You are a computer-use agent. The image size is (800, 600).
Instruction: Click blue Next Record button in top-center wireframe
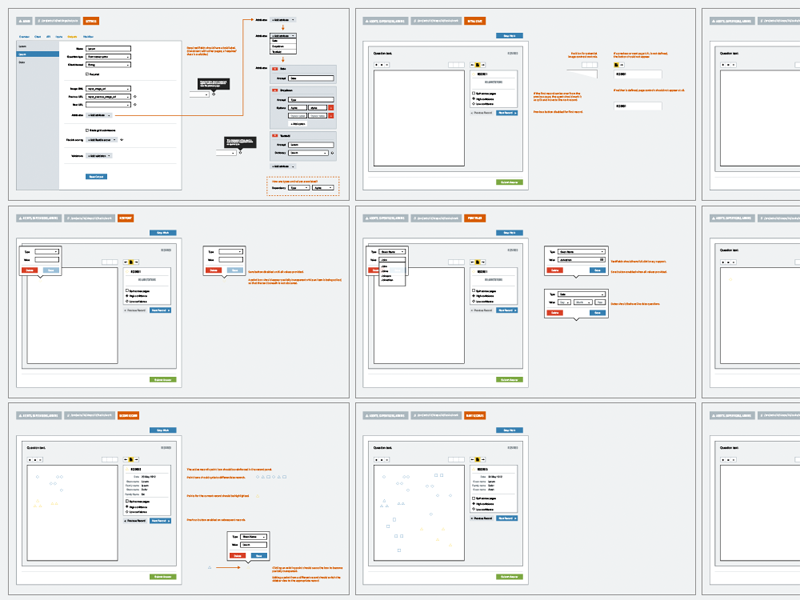507,113
